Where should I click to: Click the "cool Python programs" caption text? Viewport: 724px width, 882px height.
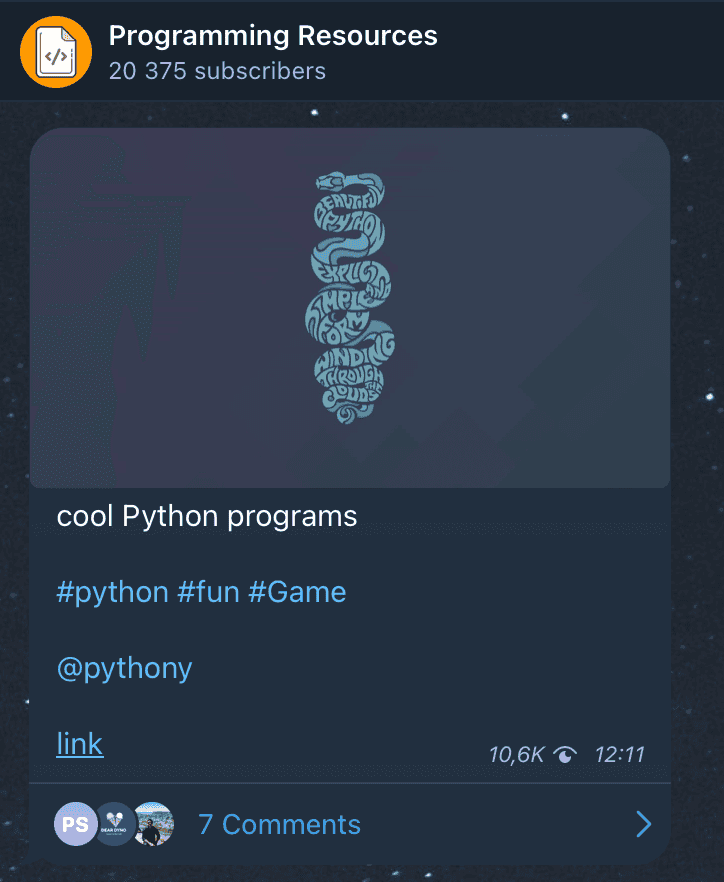207,517
